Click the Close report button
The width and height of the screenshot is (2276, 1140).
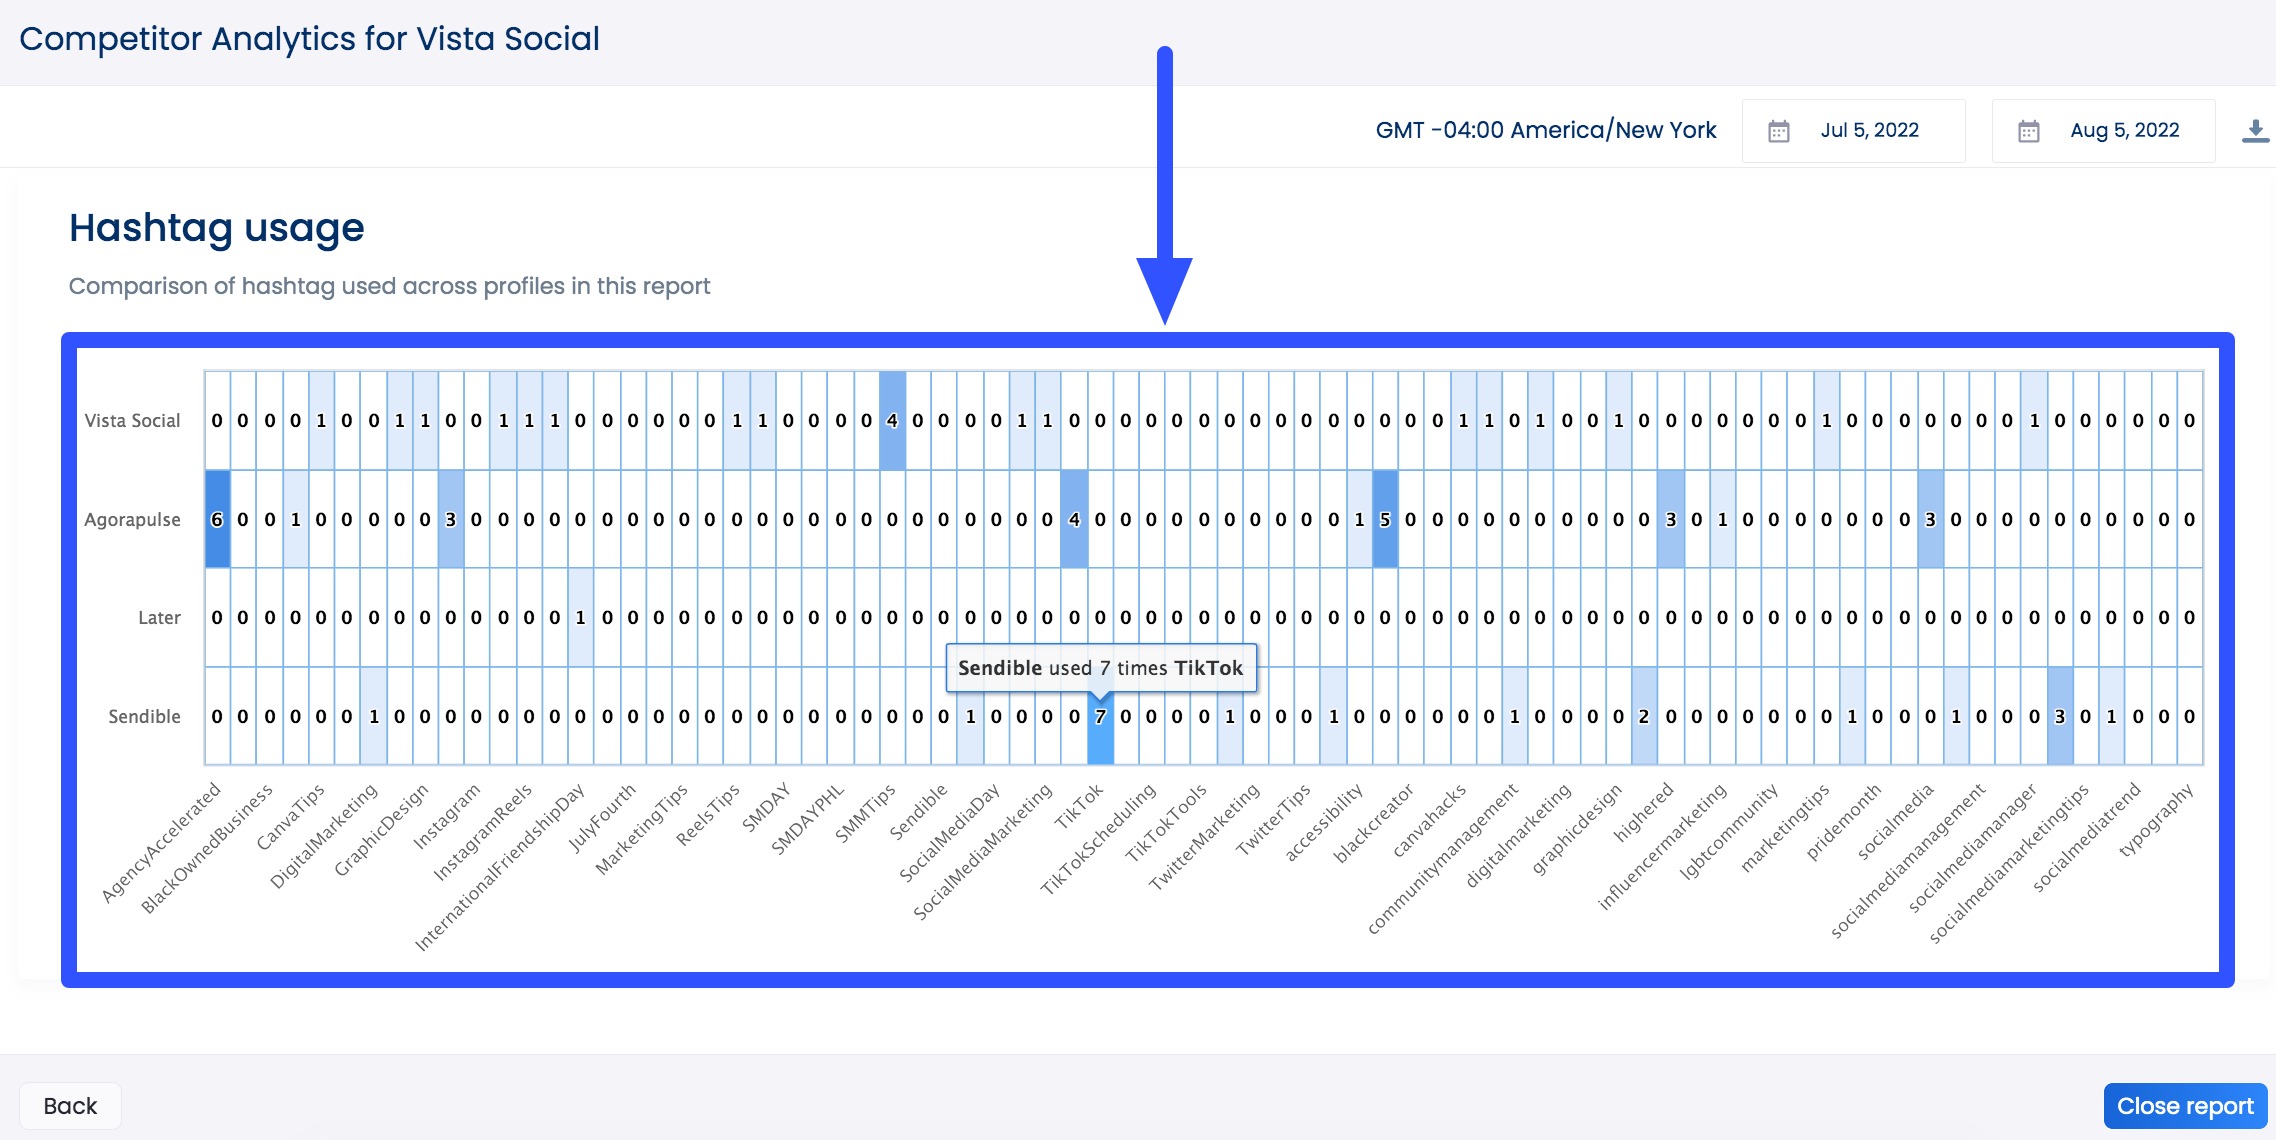2185,1106
